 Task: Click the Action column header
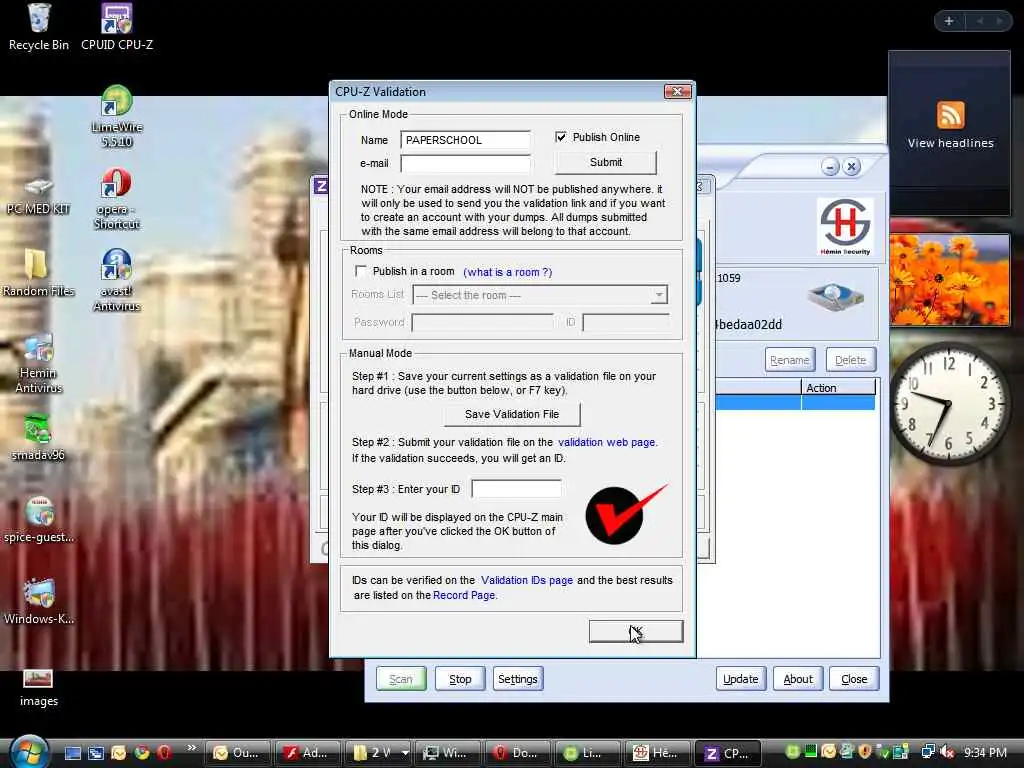(x=838, y=388)
